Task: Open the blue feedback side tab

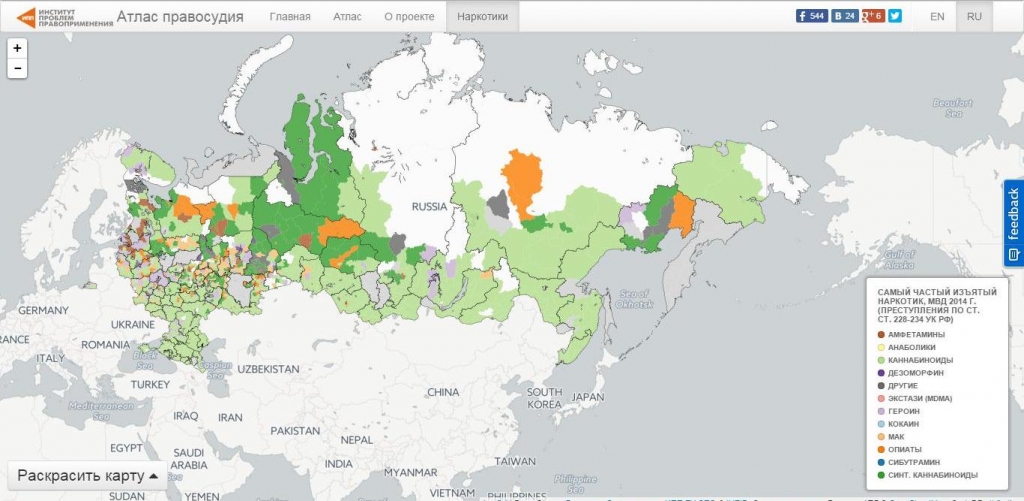Action: coord(1013,223)
